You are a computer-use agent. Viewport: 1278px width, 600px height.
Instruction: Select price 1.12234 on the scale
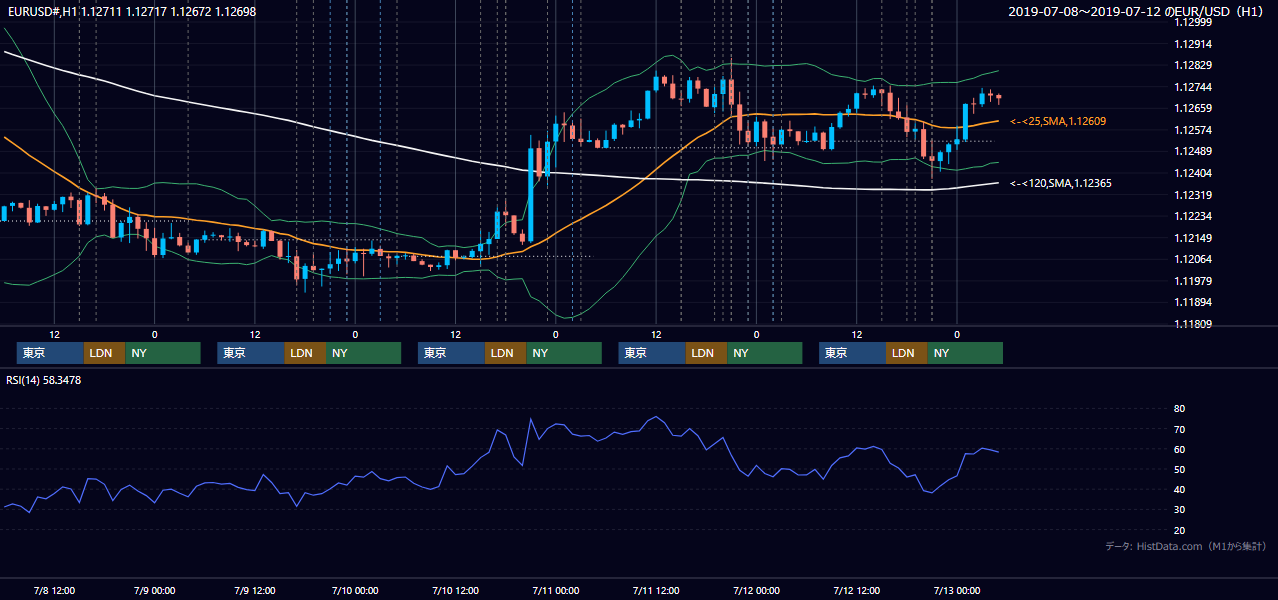(1191, 216)
